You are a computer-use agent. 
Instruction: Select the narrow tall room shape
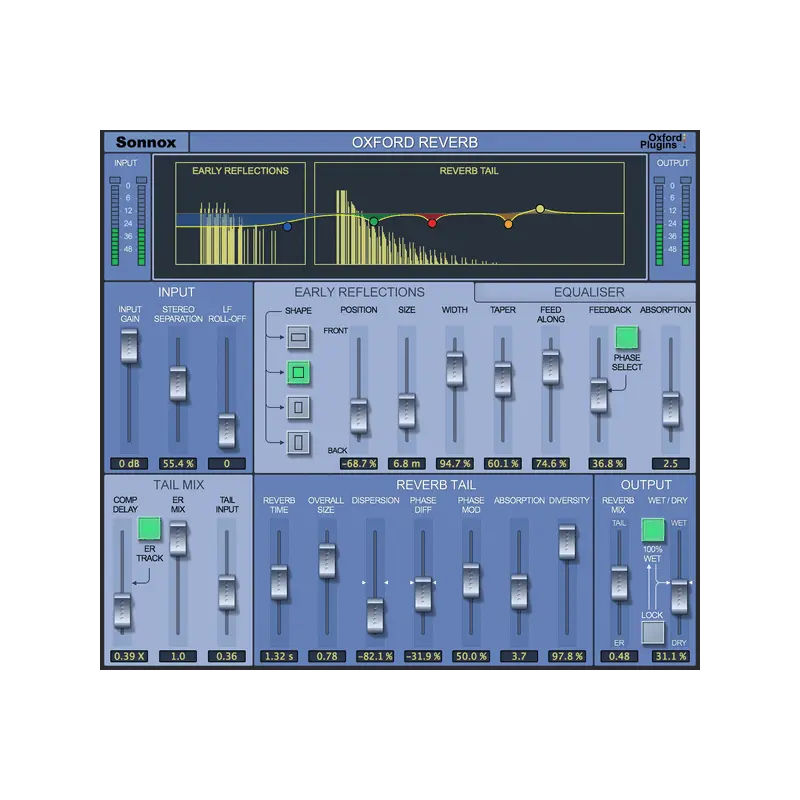[x=298, y=442]
